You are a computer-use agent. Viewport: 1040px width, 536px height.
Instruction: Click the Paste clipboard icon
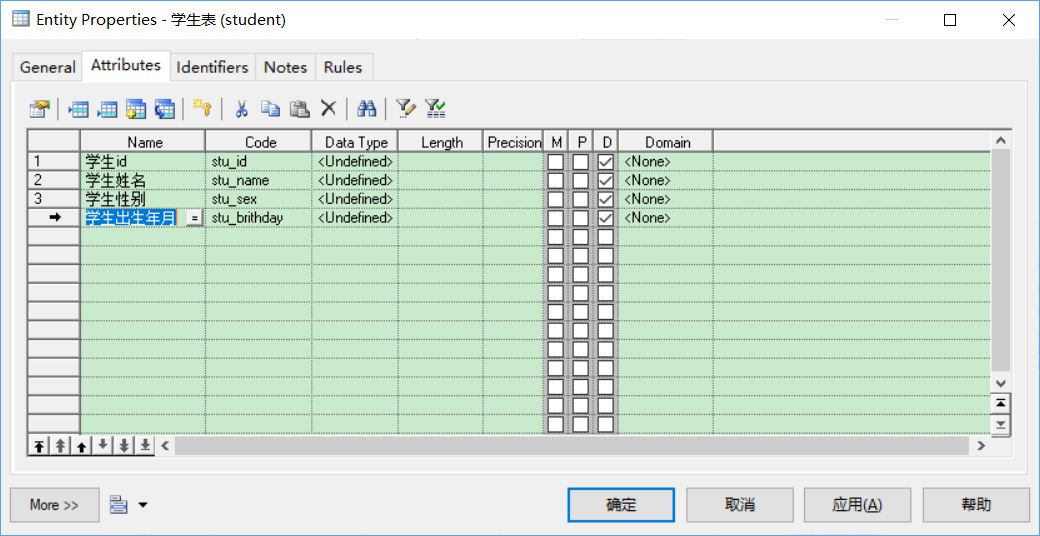300,109
